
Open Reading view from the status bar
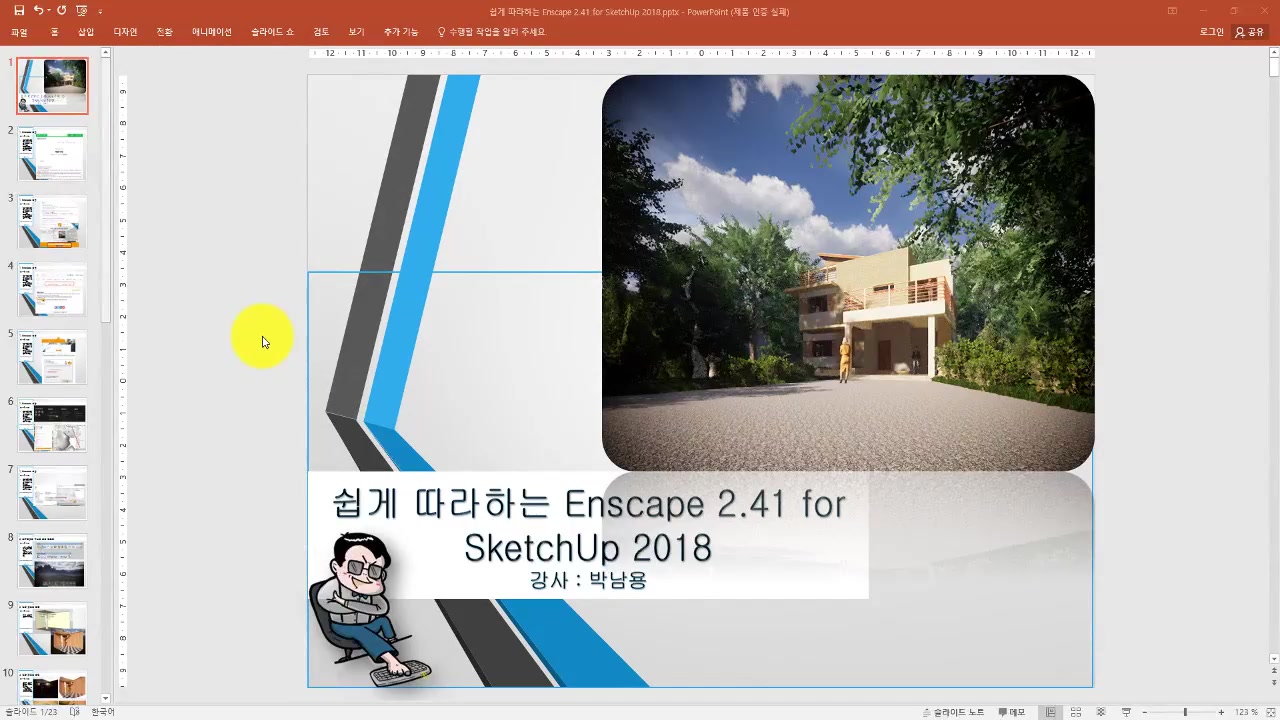pyautogui.click(x=1099, y=710)
